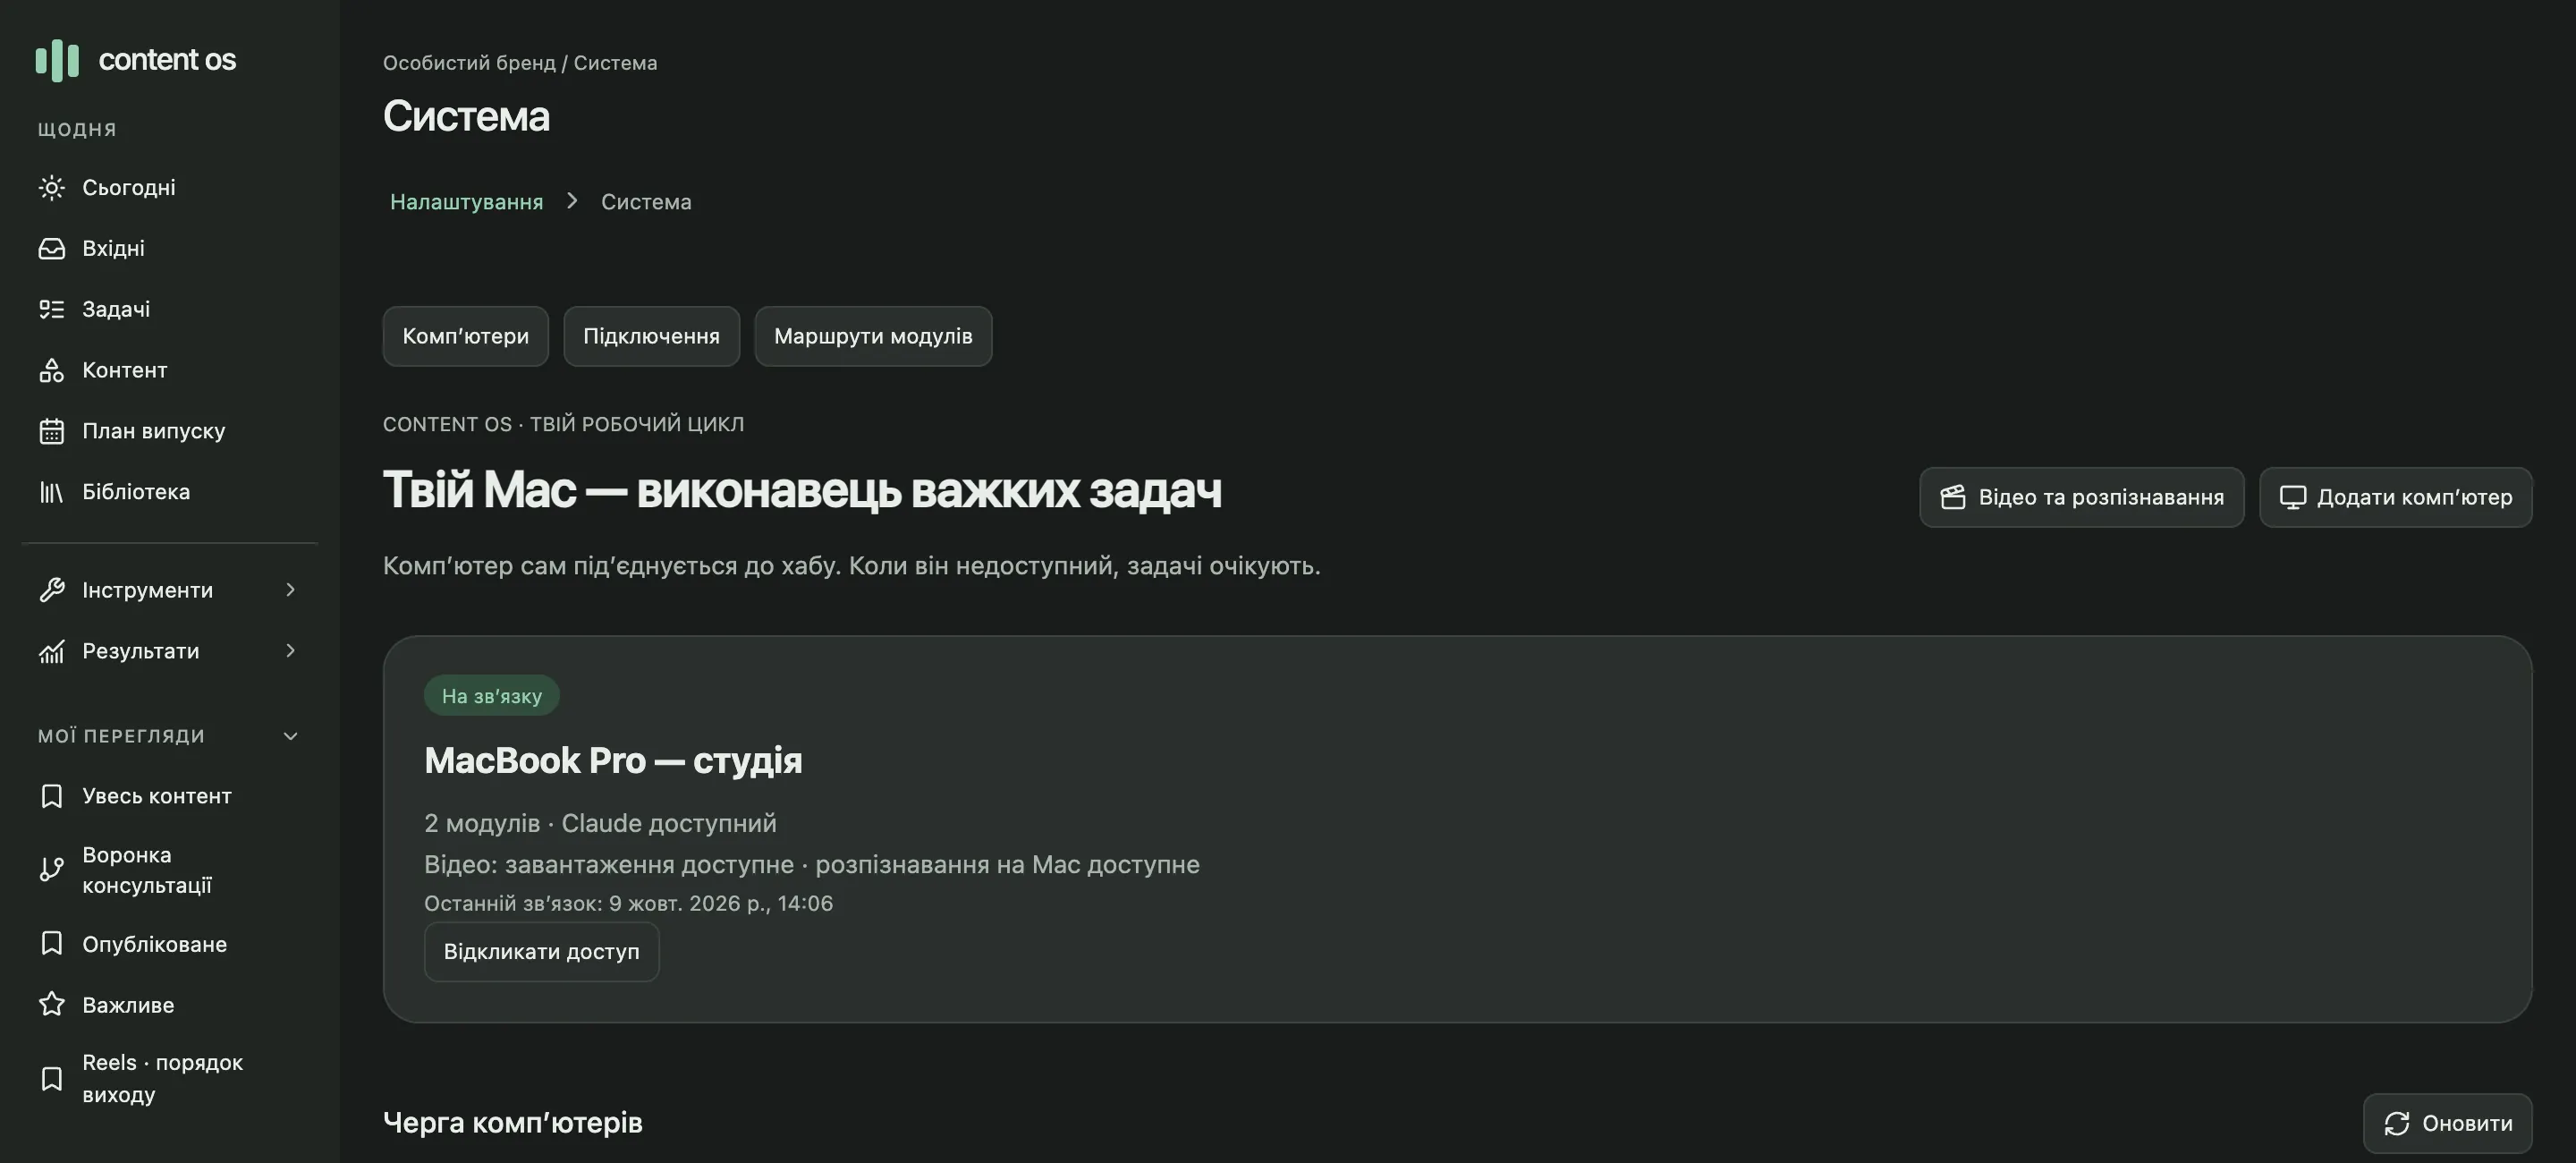Click the branch icon beside Воронка консультації
Image resolution: width=2576 pixels, height=1163 pixels.
(51, 870)
